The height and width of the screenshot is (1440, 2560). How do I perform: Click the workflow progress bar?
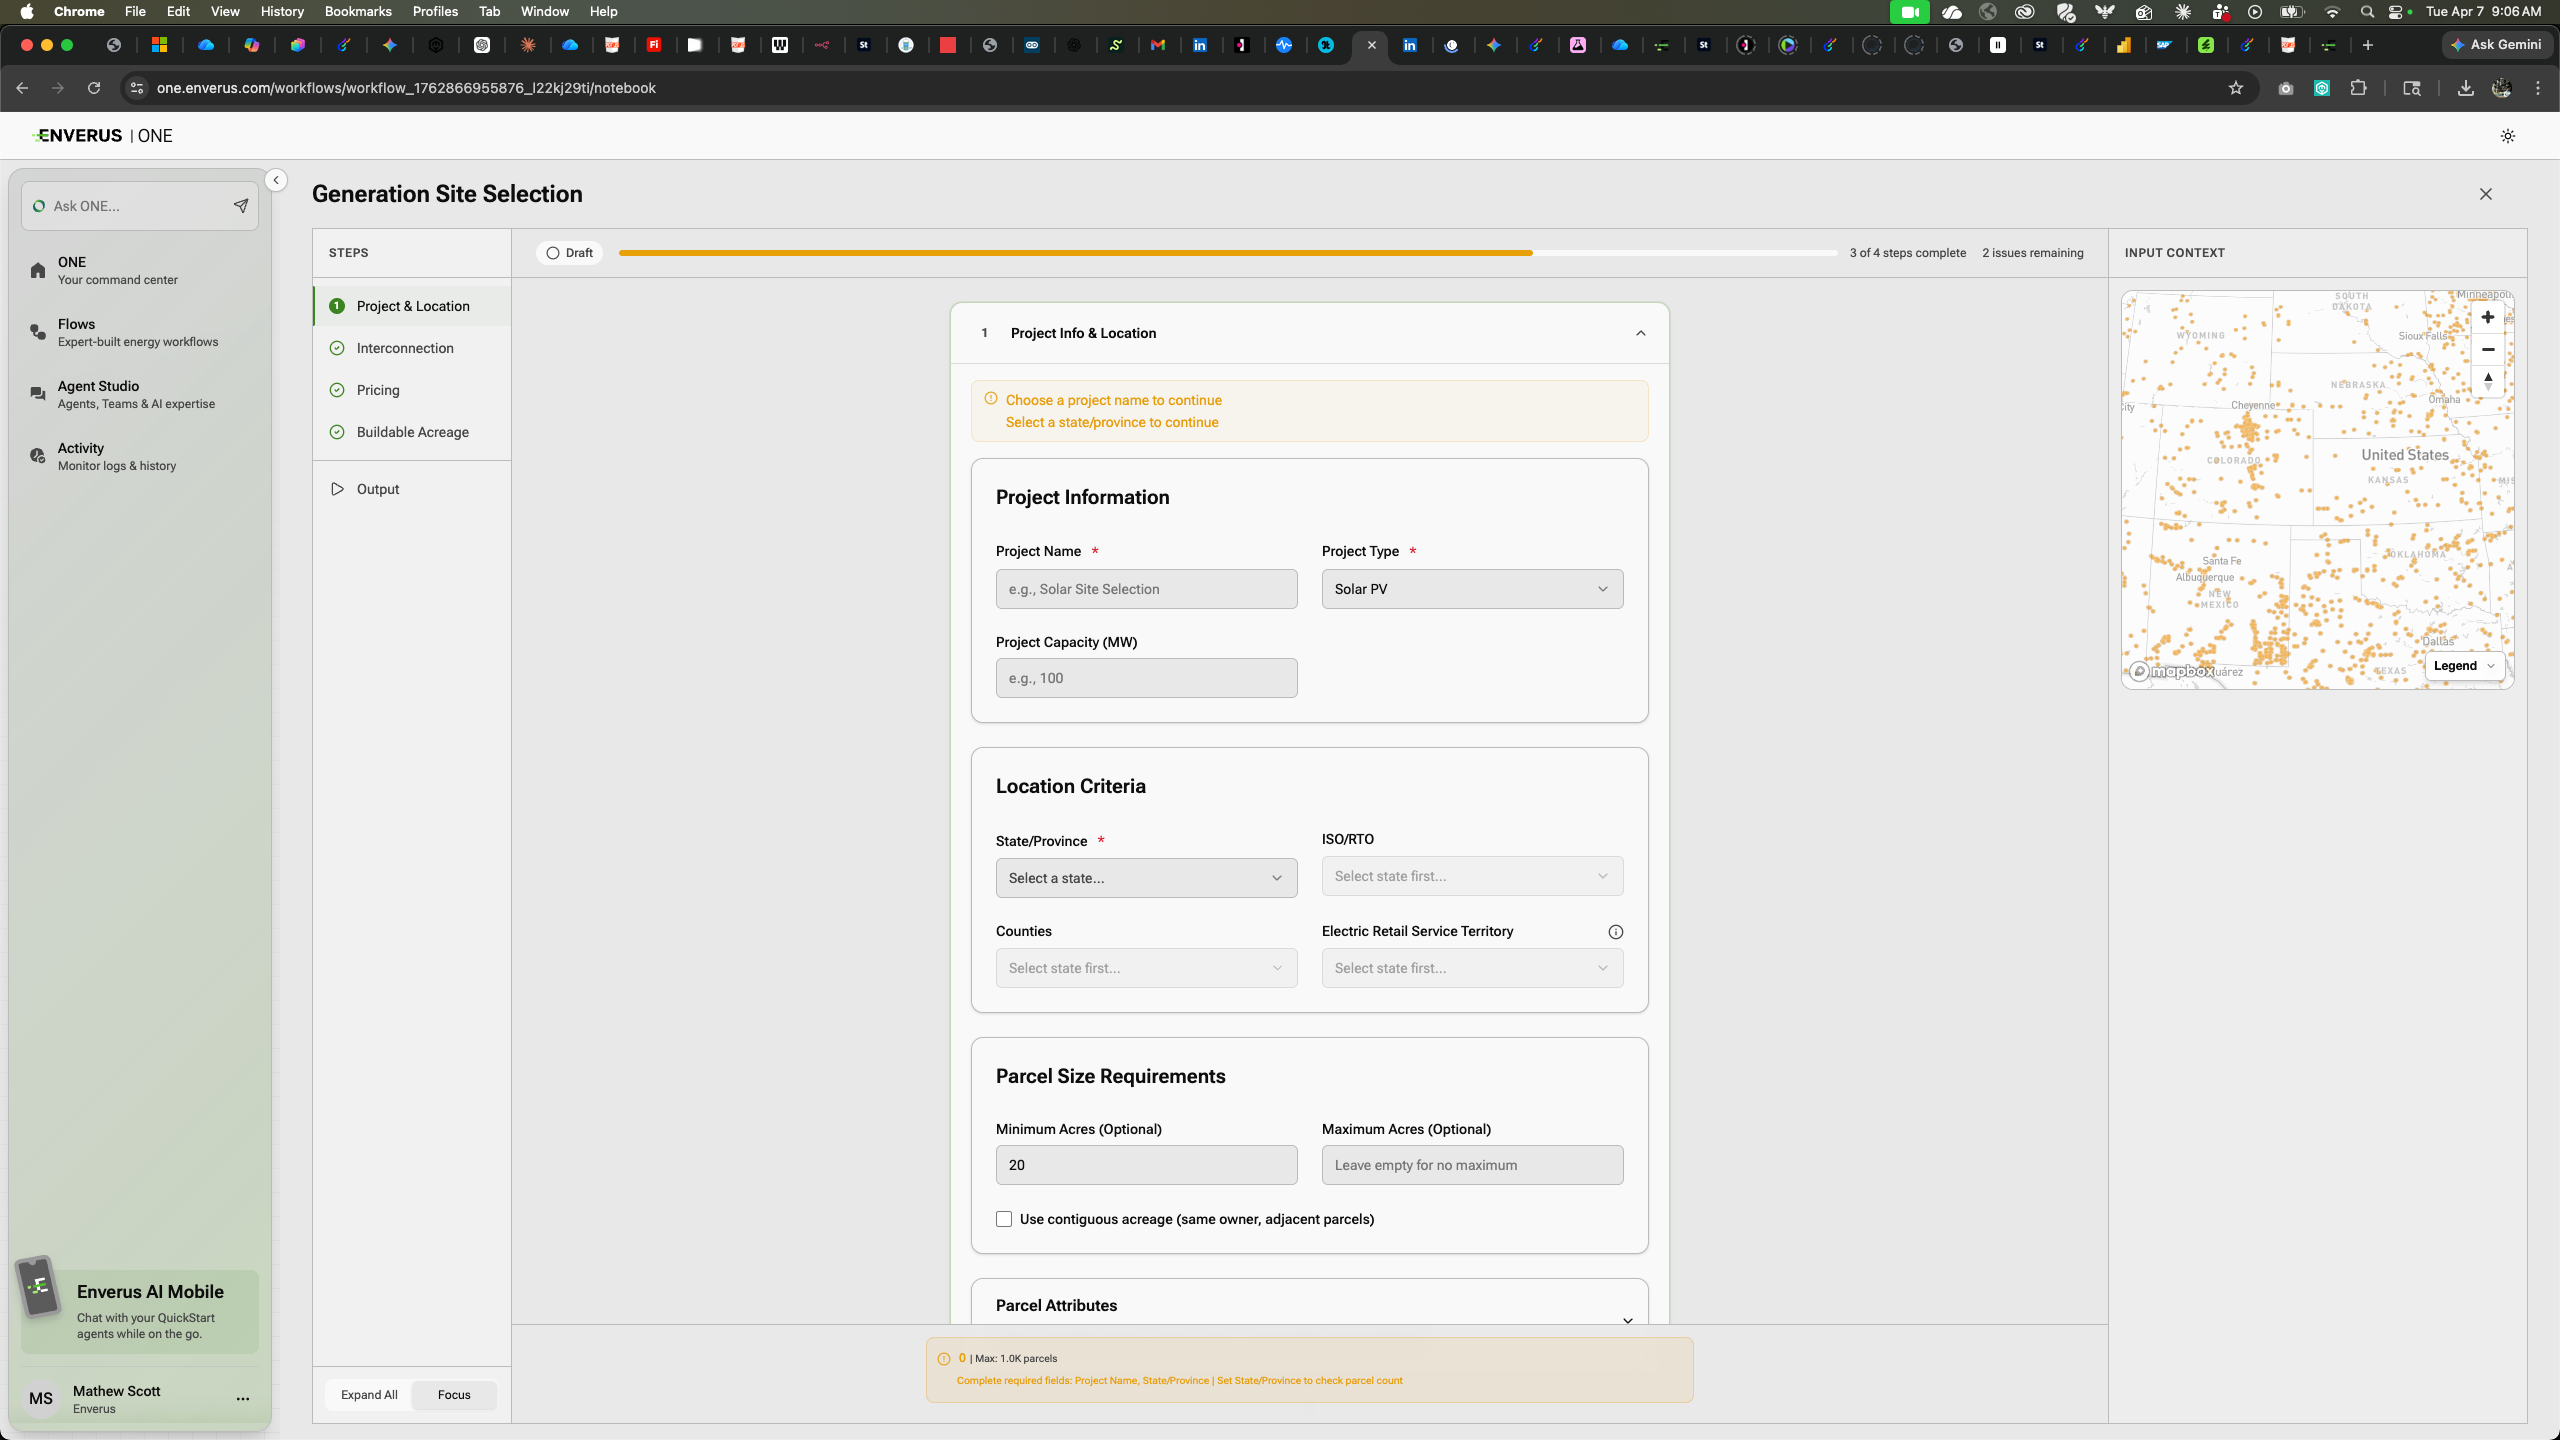click(x=1227, y=253)
